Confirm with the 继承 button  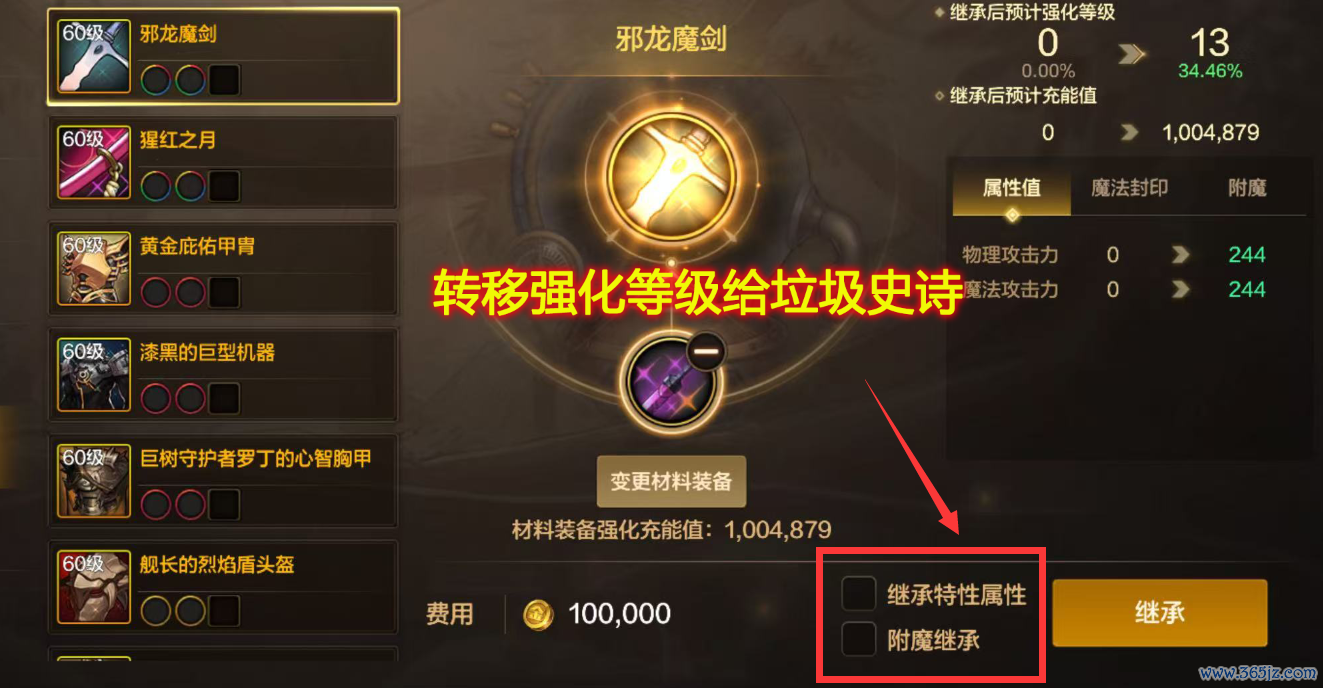click(1160, 612)
